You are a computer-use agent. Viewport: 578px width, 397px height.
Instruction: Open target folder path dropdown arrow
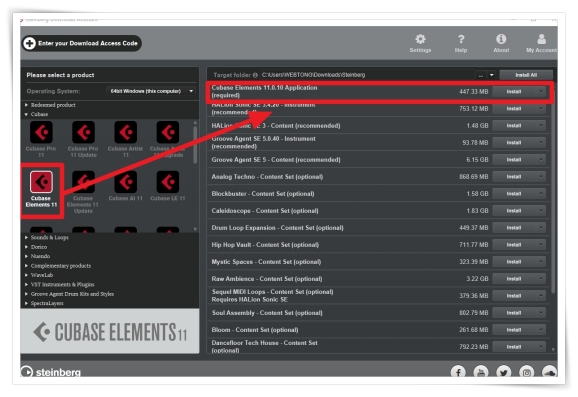[x=491, y=75]
